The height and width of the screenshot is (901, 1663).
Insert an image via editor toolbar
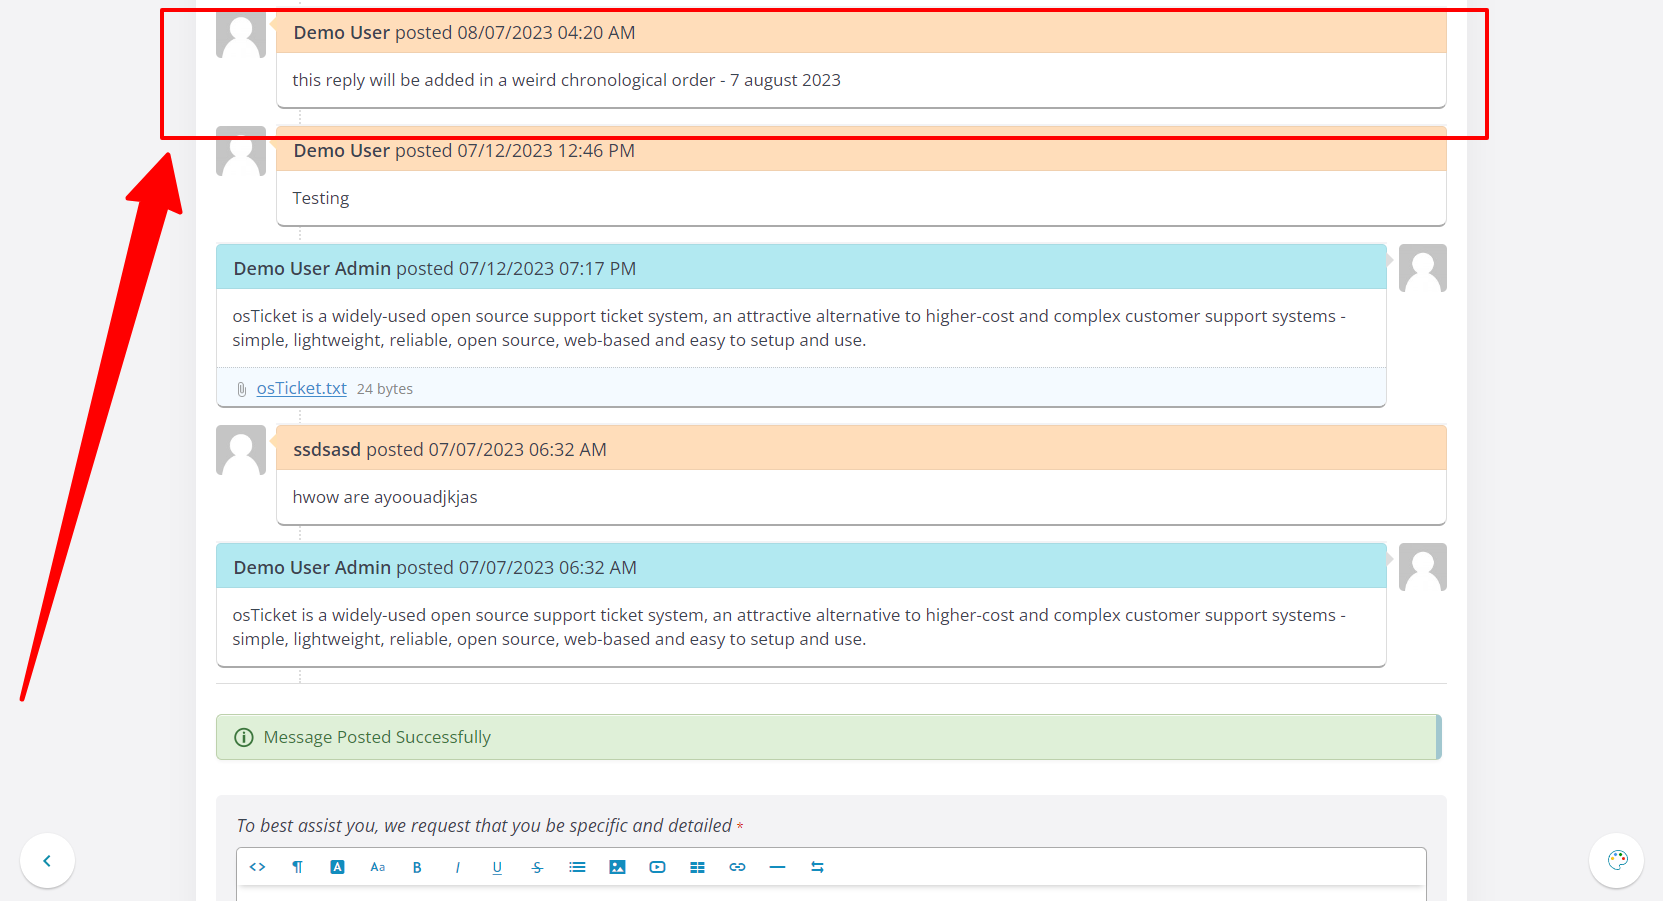617,867
